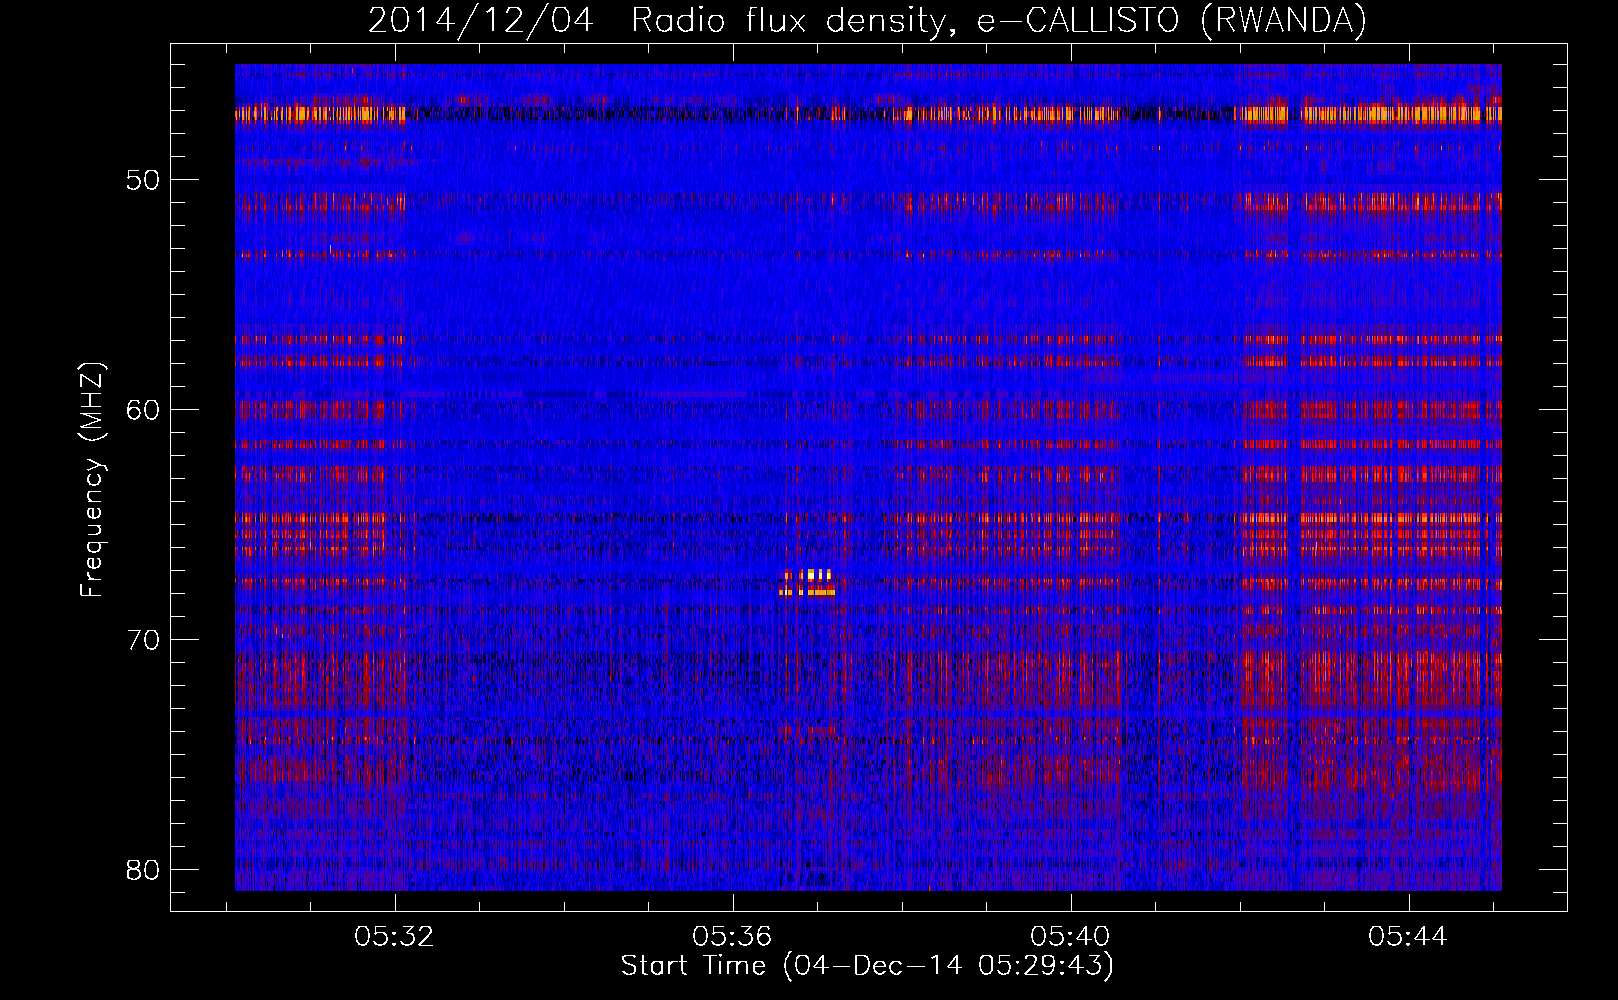Click the bright yellow burst near 68 MHz
Viewport: 1618px width, 1000px height.
pos(808,583)
